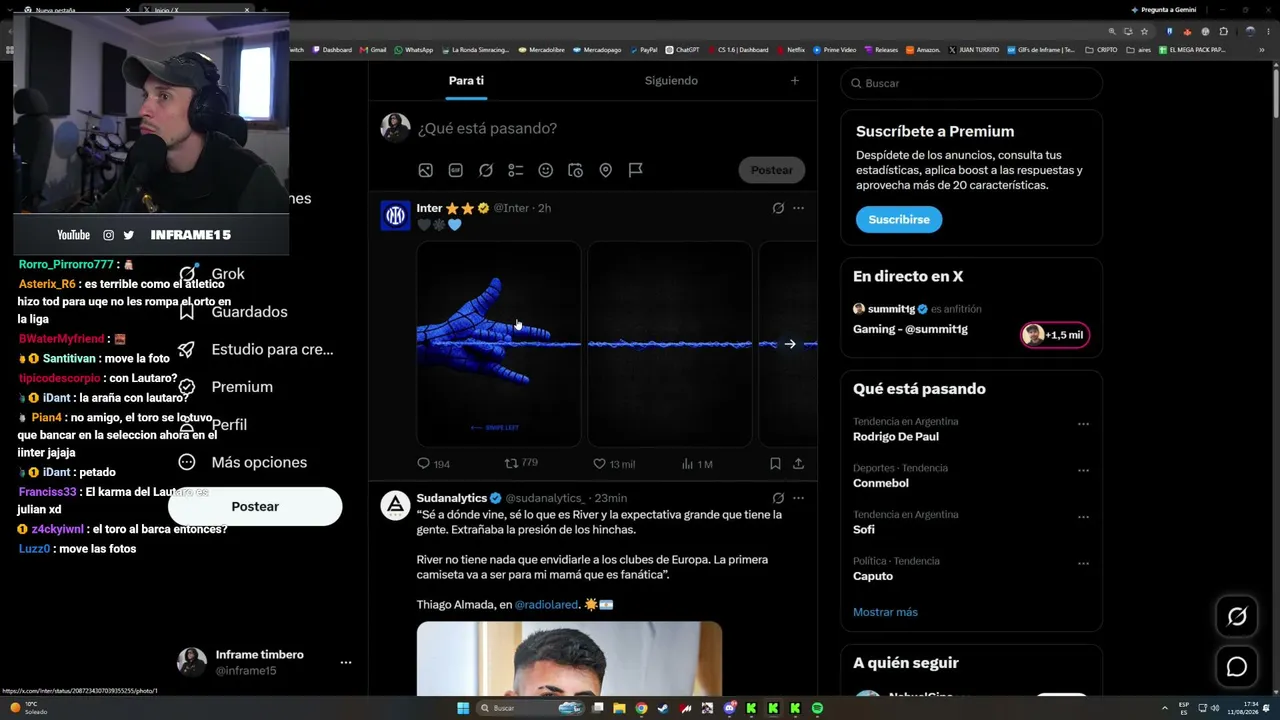Show next image in Inter carousel
This screenshot has height=720, width=1280.
click(790, 344)
